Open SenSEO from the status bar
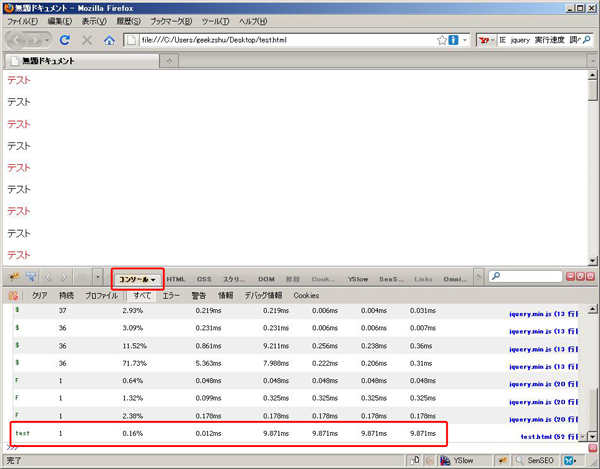The height and width of the screenshot is (469, 600). click(535, 460)
